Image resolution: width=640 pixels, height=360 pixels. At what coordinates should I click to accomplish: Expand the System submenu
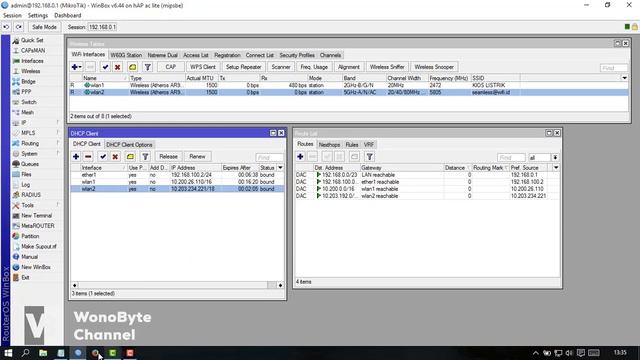(29, 154)
